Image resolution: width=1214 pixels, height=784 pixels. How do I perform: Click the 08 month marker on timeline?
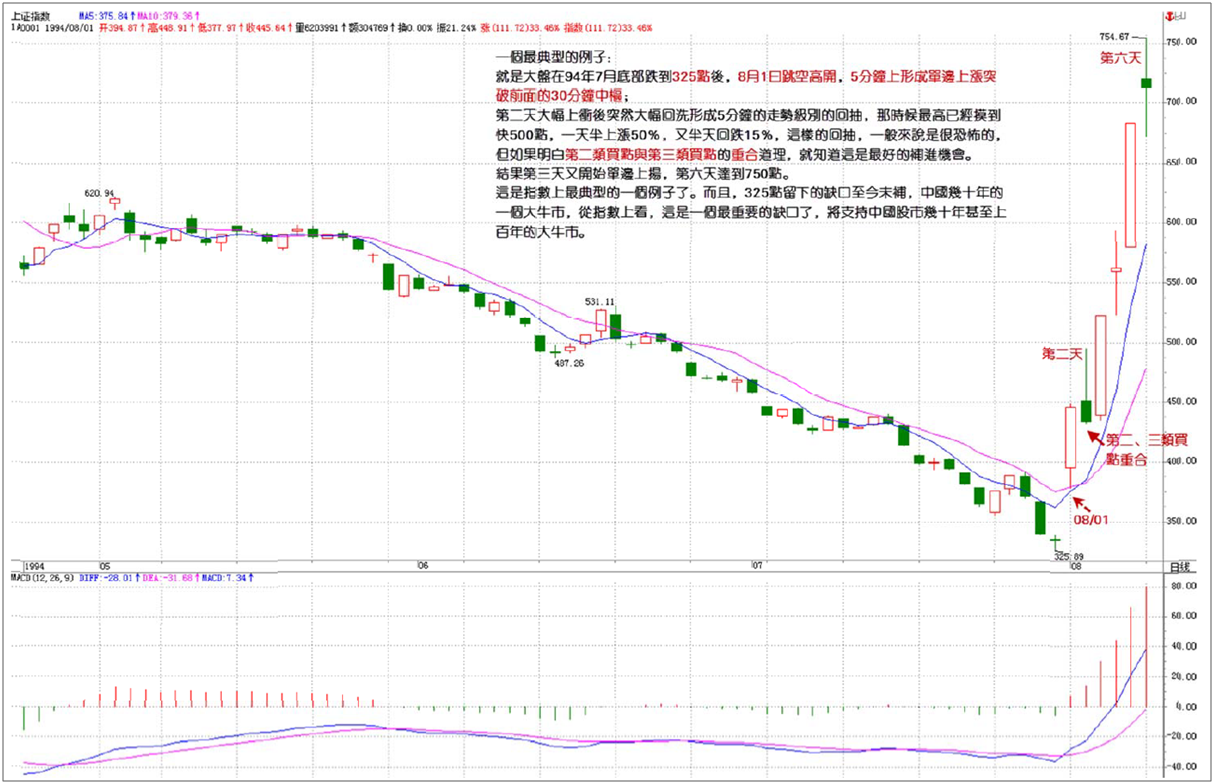tap(1074, 566)
